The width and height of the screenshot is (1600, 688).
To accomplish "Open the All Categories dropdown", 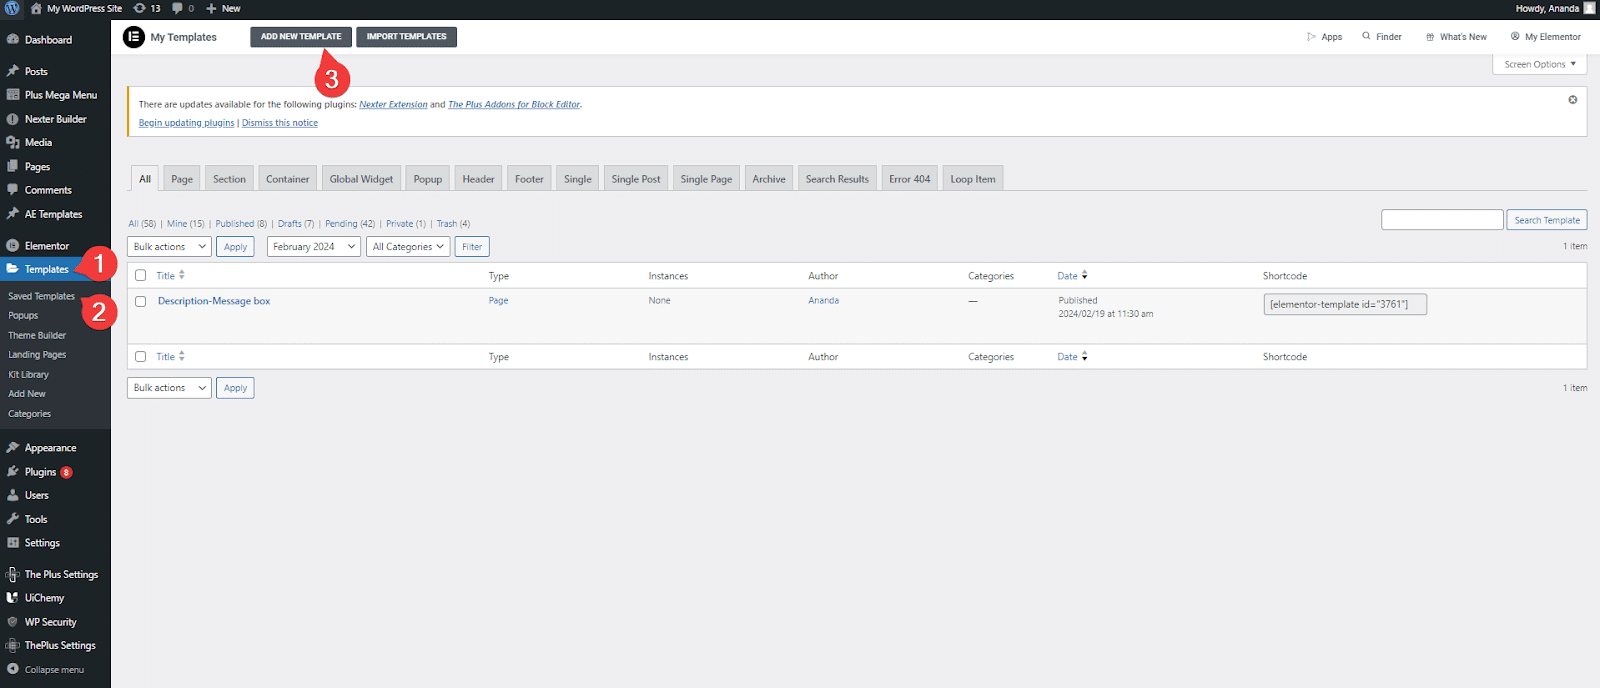I will 408,247.
